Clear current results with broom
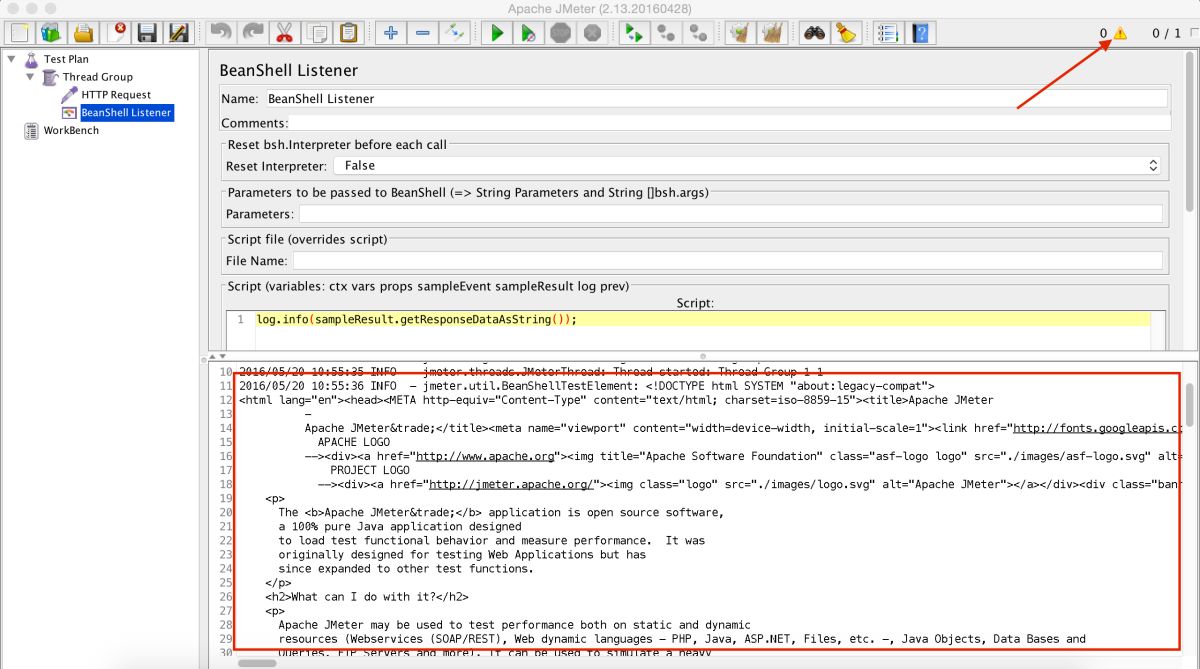 pyautogui.click(x=740, y=33)
